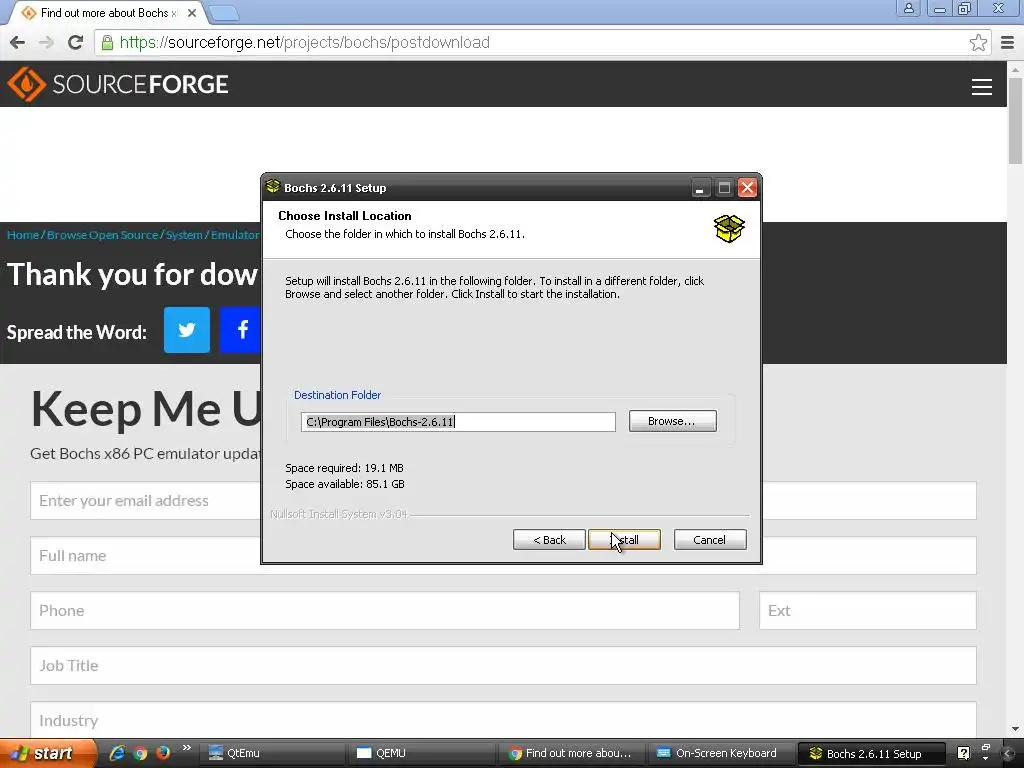1024x768 pixels.
Task: Click the 'Keep Me U' heading on page
Action: [x=146, y=409]
